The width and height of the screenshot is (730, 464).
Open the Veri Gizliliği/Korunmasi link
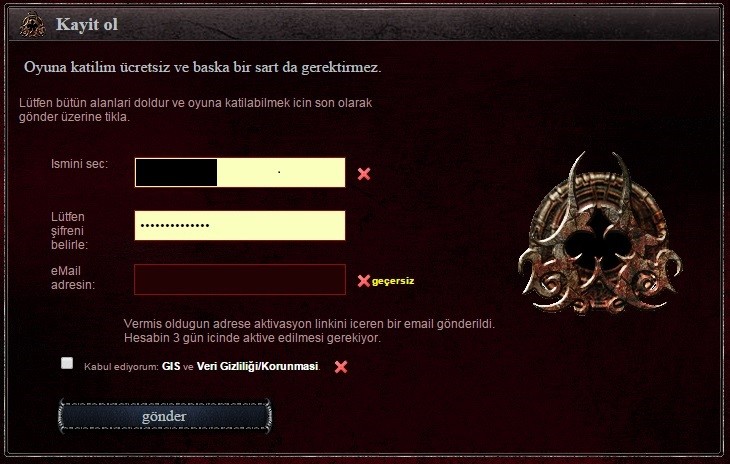click(x=257, y=366)
